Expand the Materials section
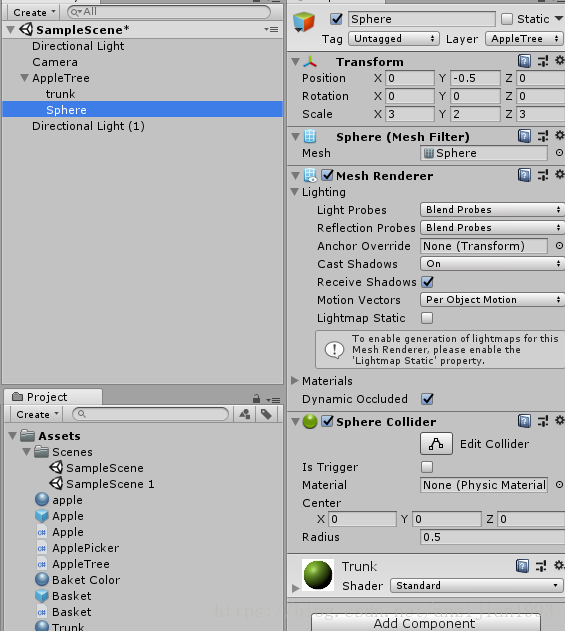This screenshot has height=631, width=565. [x=295, y=381]
